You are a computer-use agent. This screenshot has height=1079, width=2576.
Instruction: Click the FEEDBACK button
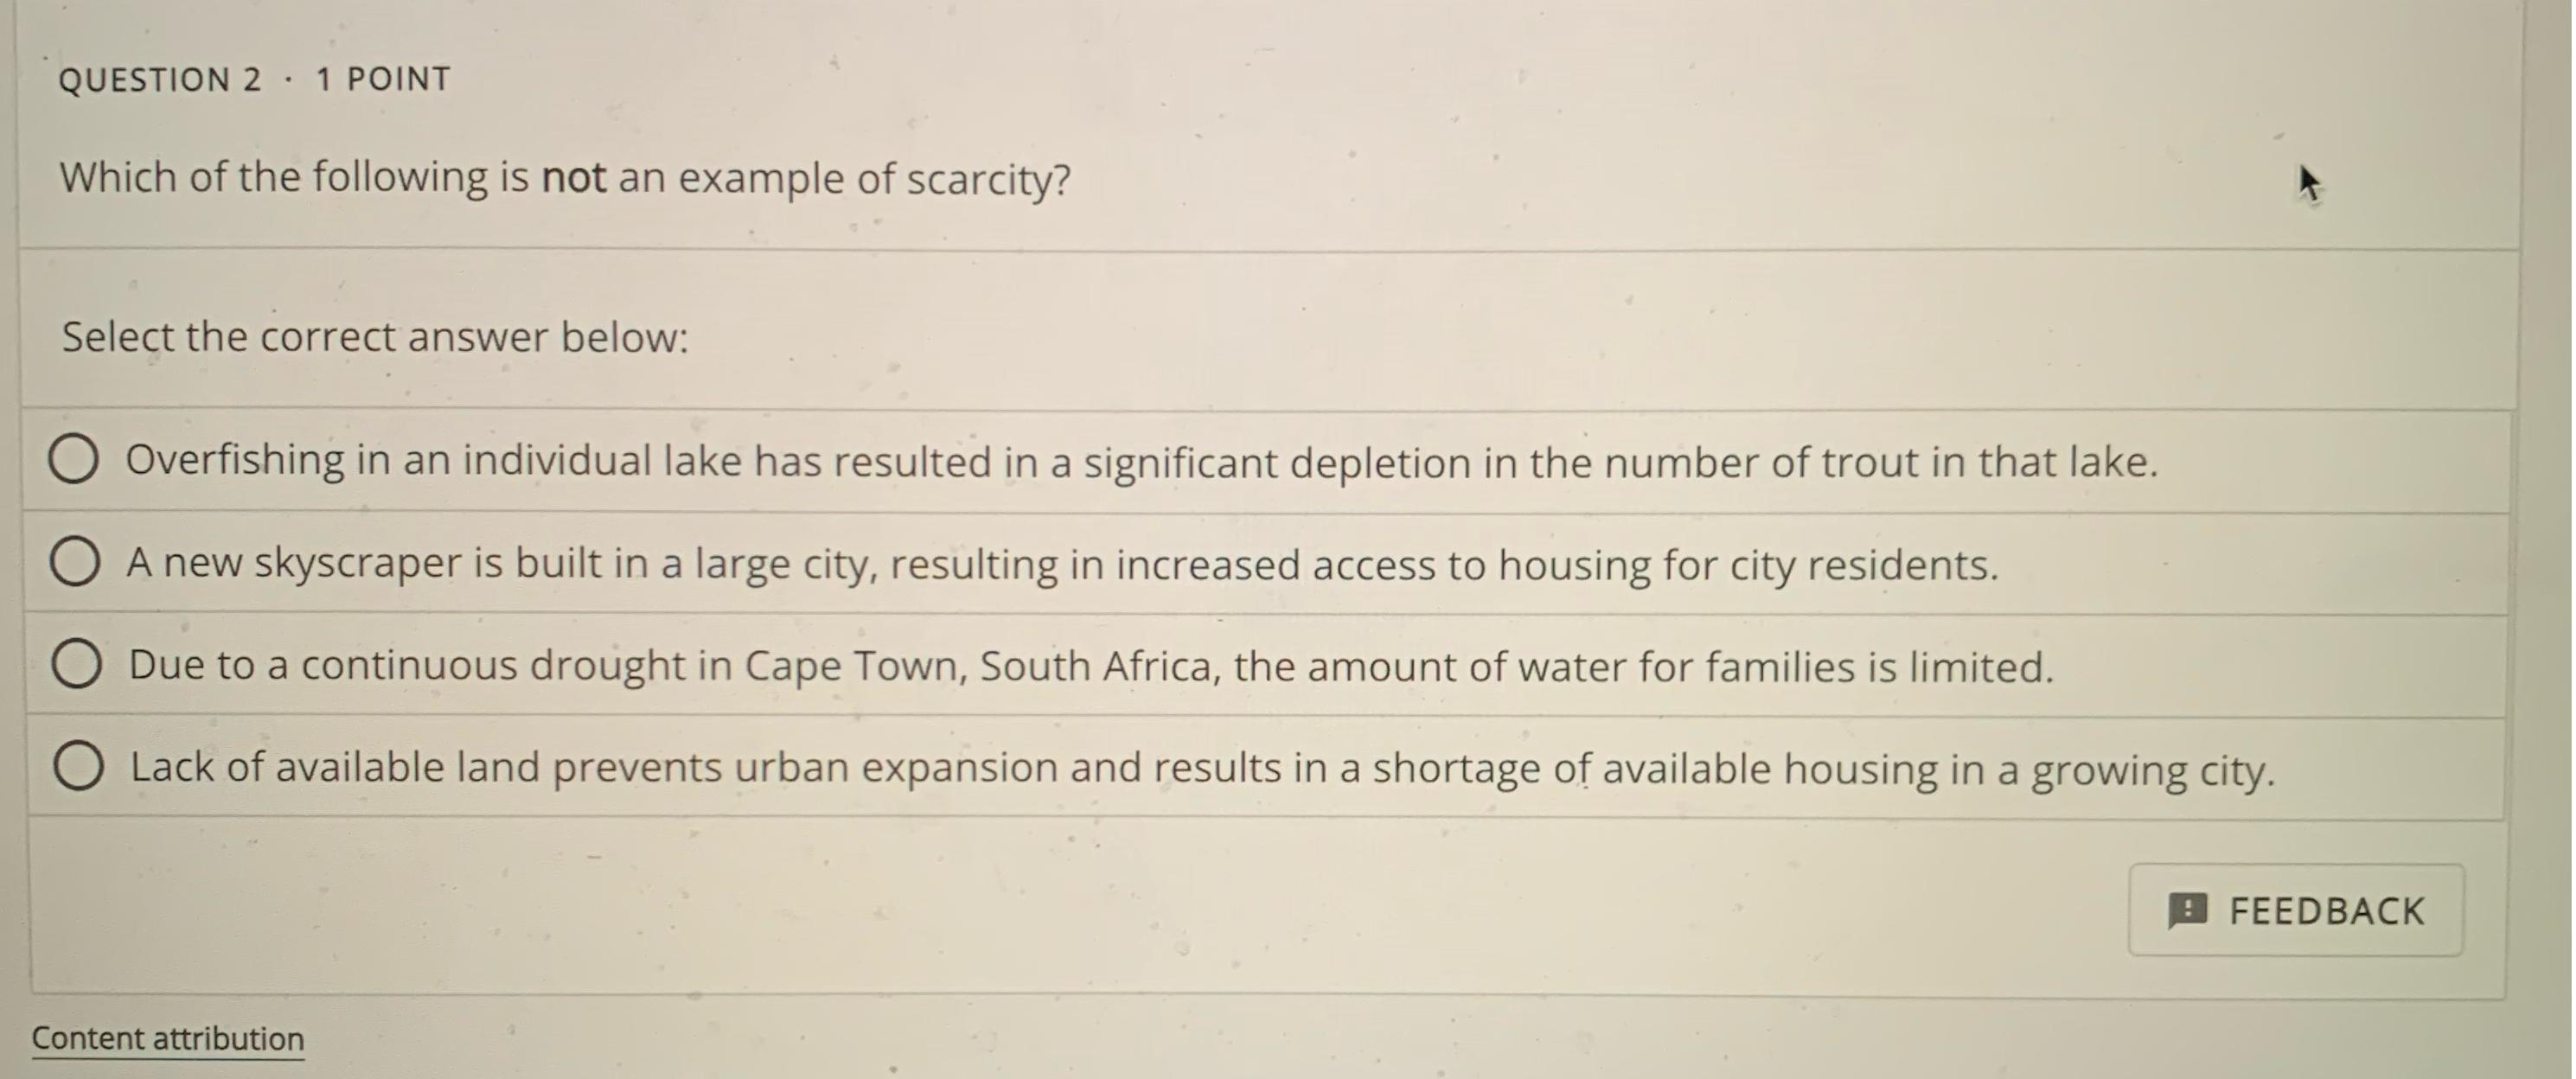(2295, 911)
